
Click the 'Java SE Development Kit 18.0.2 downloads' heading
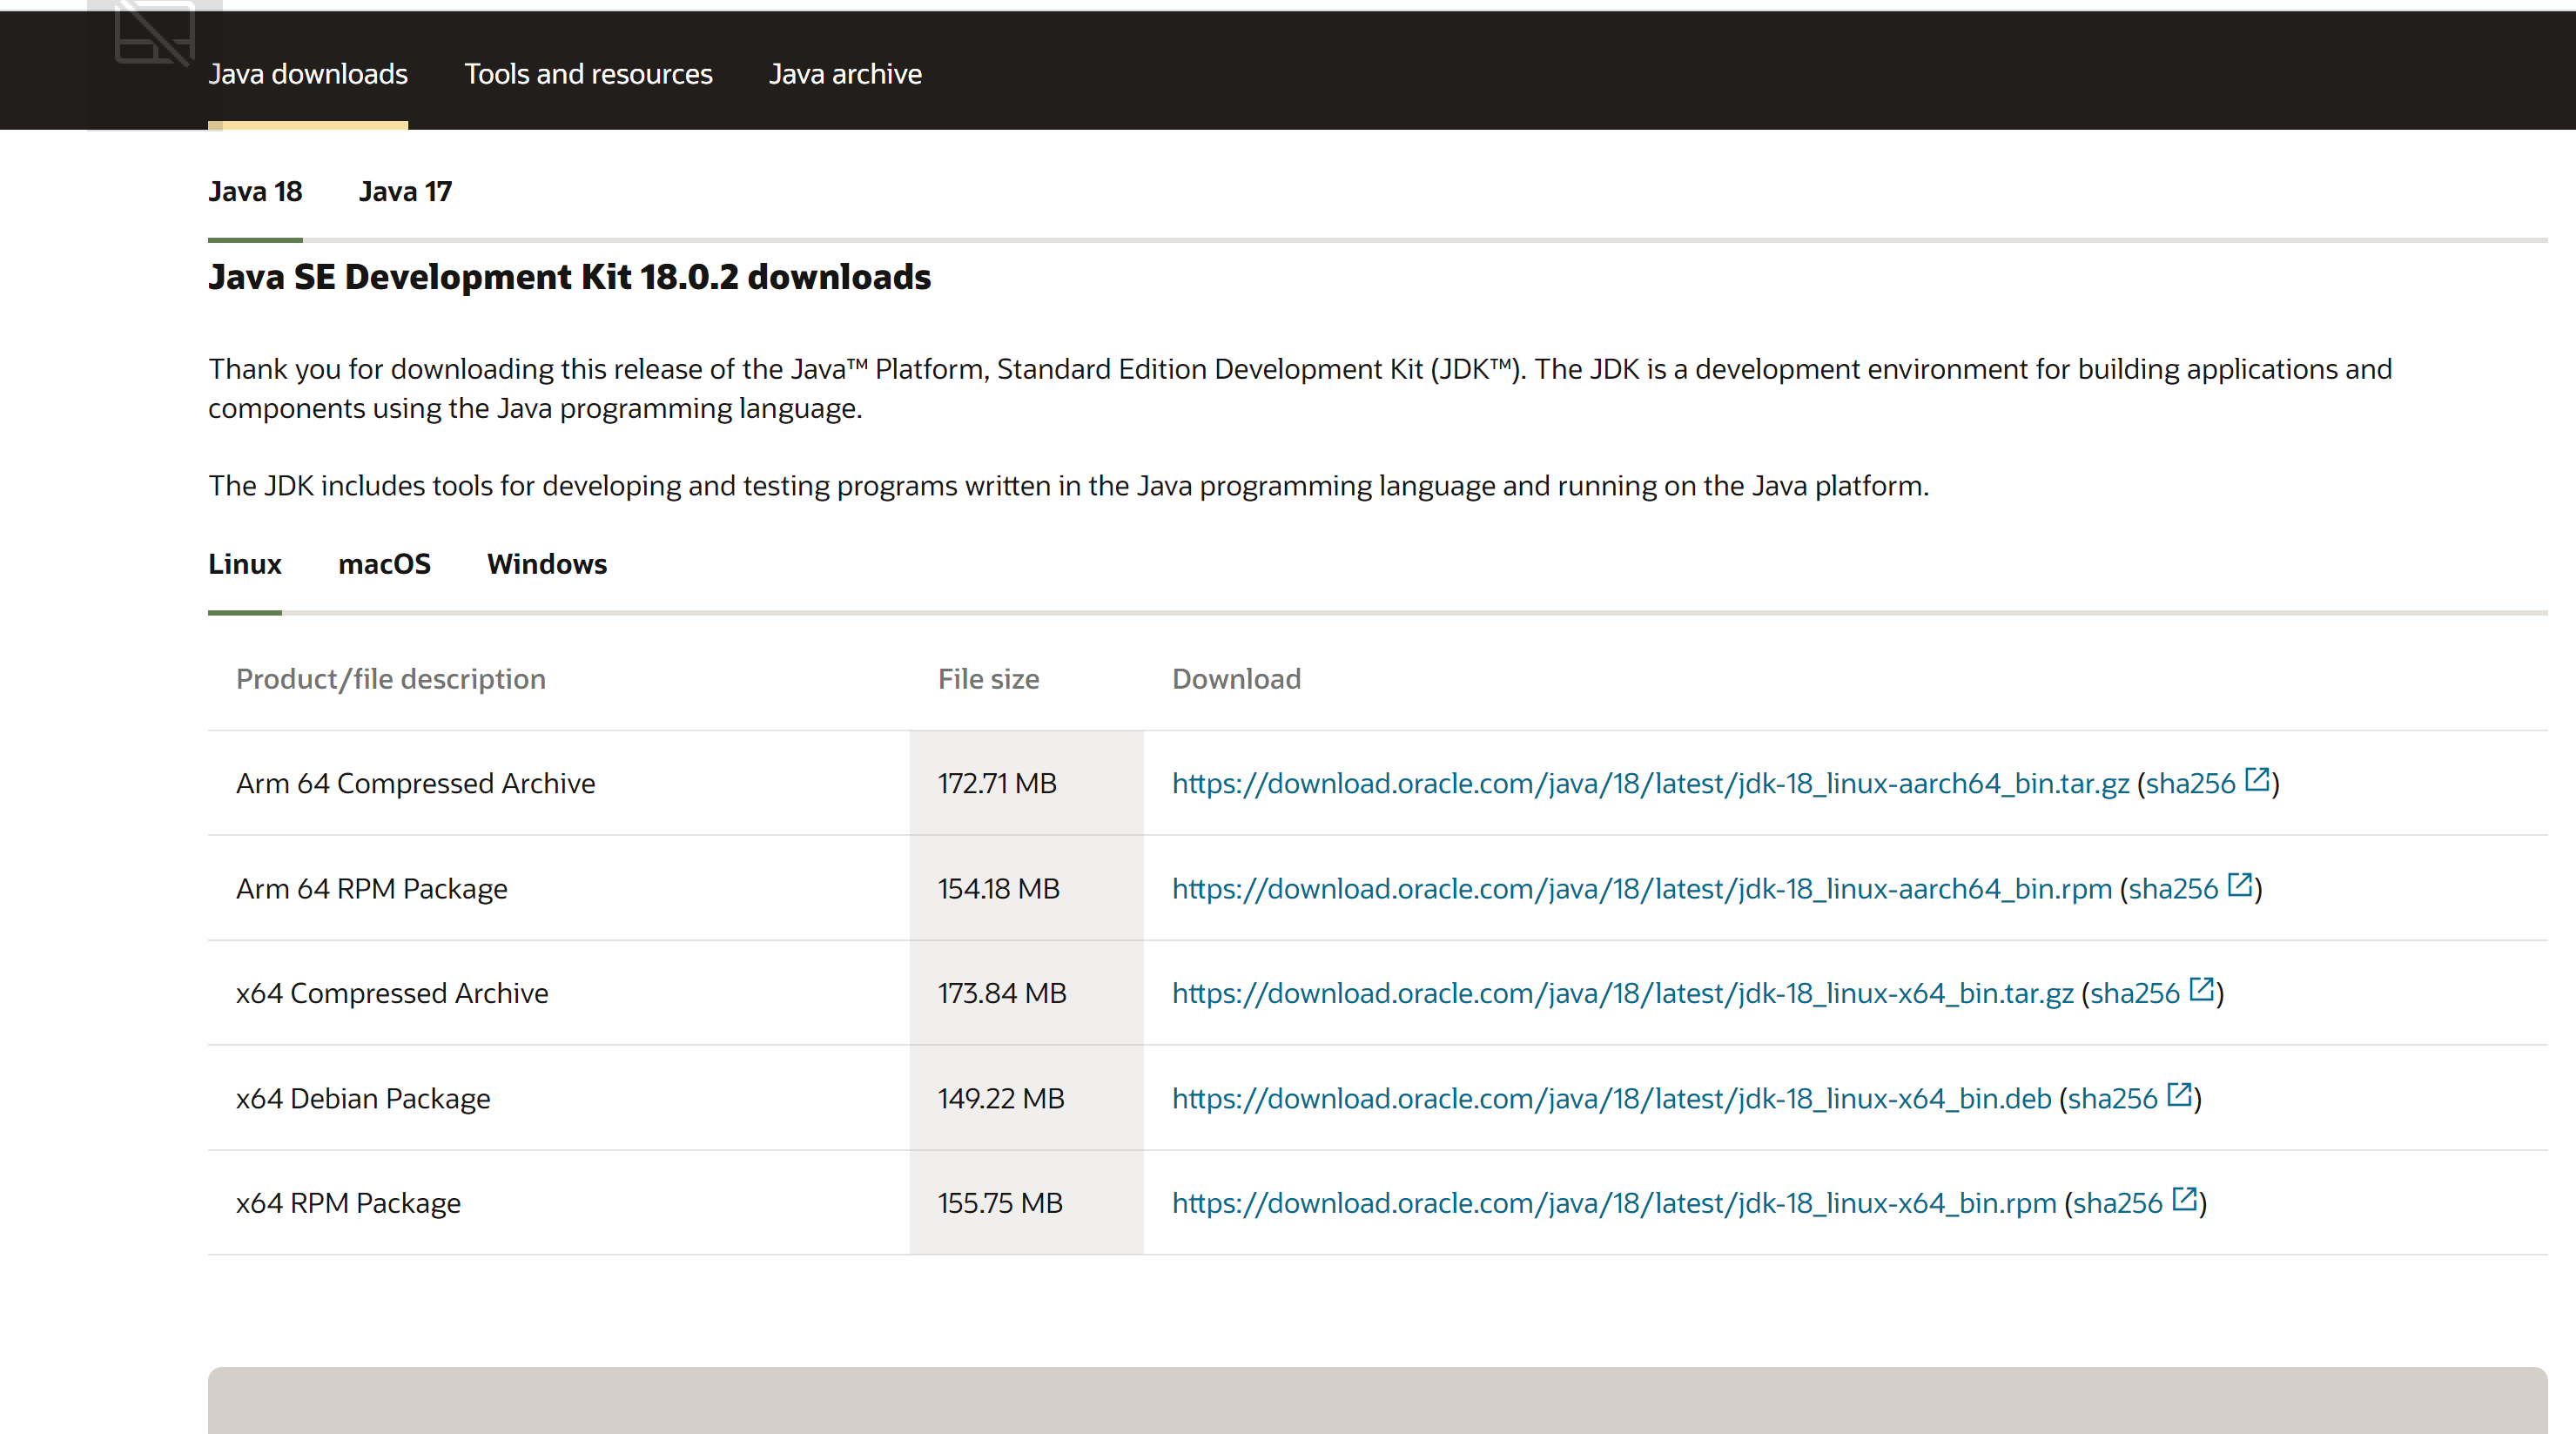click(569, 277)
